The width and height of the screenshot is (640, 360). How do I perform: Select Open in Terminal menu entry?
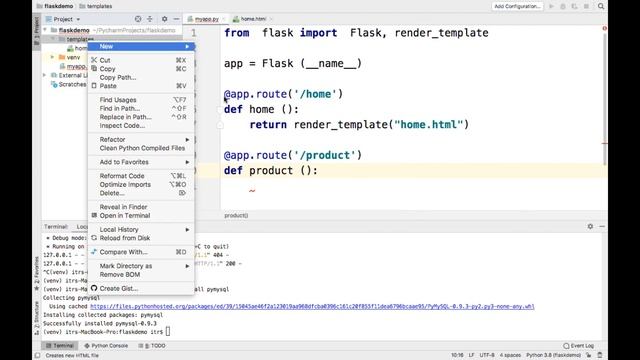pos(141,216)
